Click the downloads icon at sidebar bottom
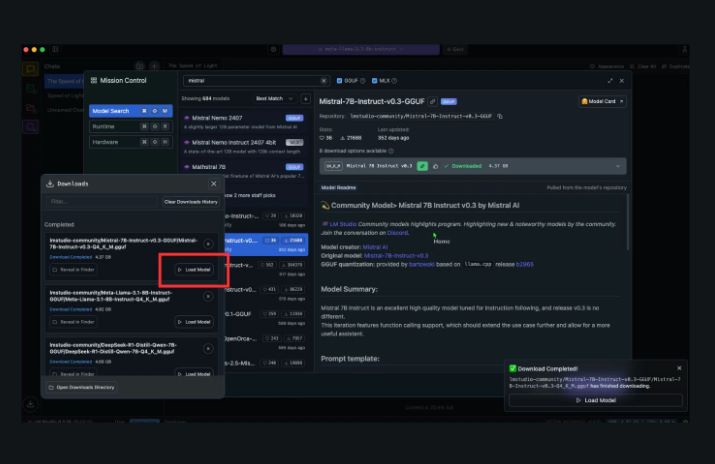This screenshot has width=715, height=464. (31, 404)
